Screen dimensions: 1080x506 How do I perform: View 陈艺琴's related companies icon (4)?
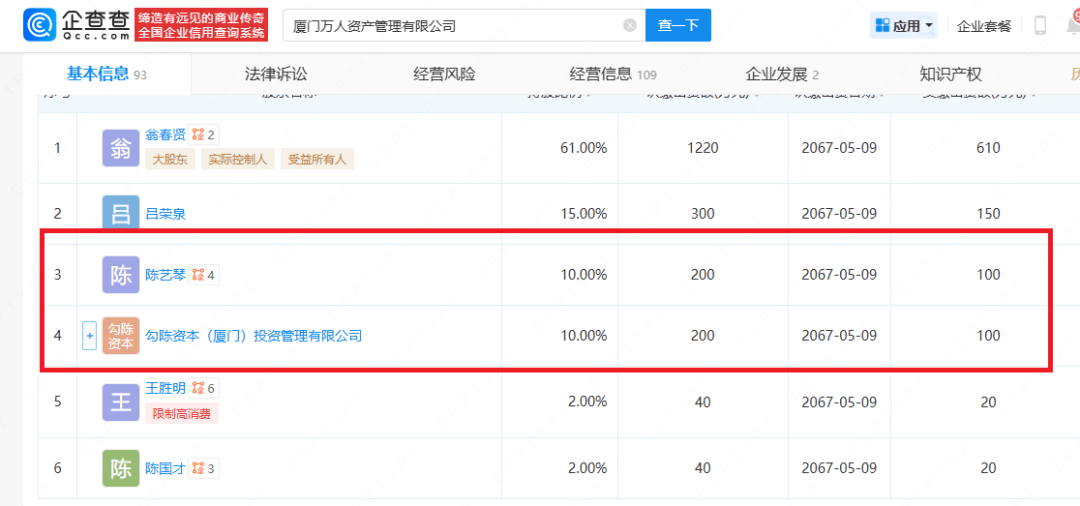pos(205,275)
